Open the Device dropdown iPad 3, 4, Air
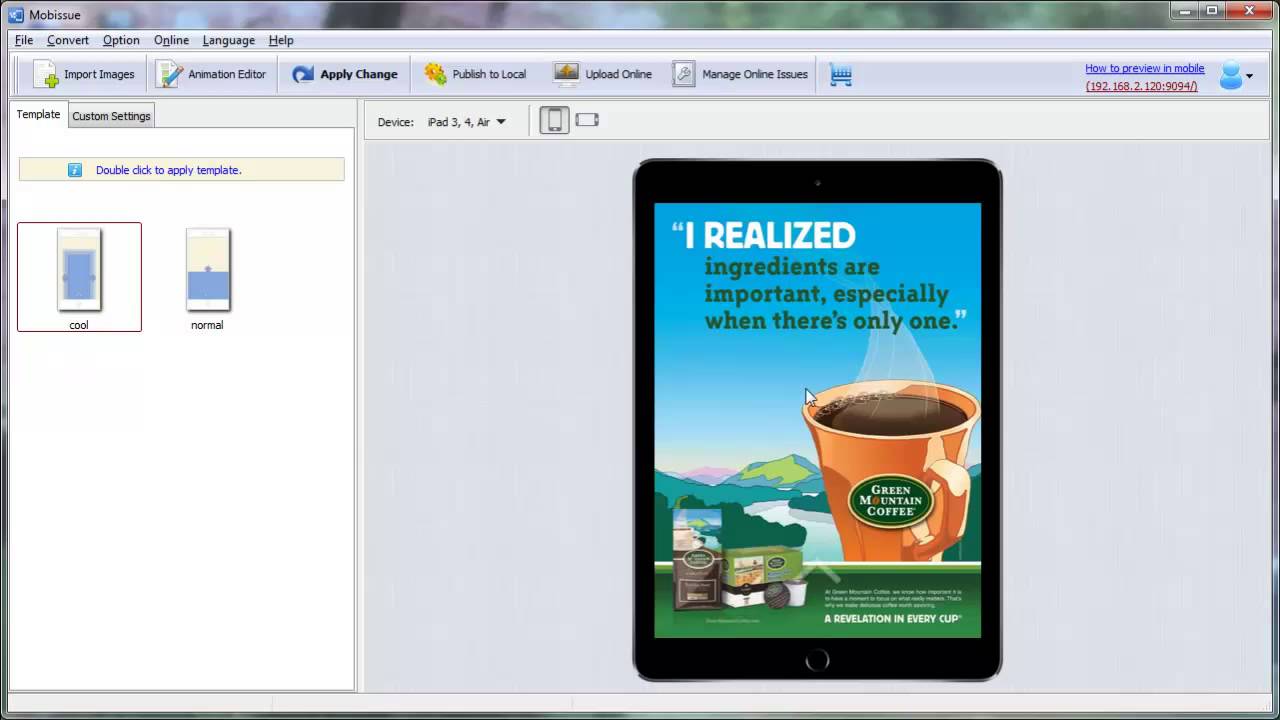The width and height of the screenshot is (1280, 720). 466,122
